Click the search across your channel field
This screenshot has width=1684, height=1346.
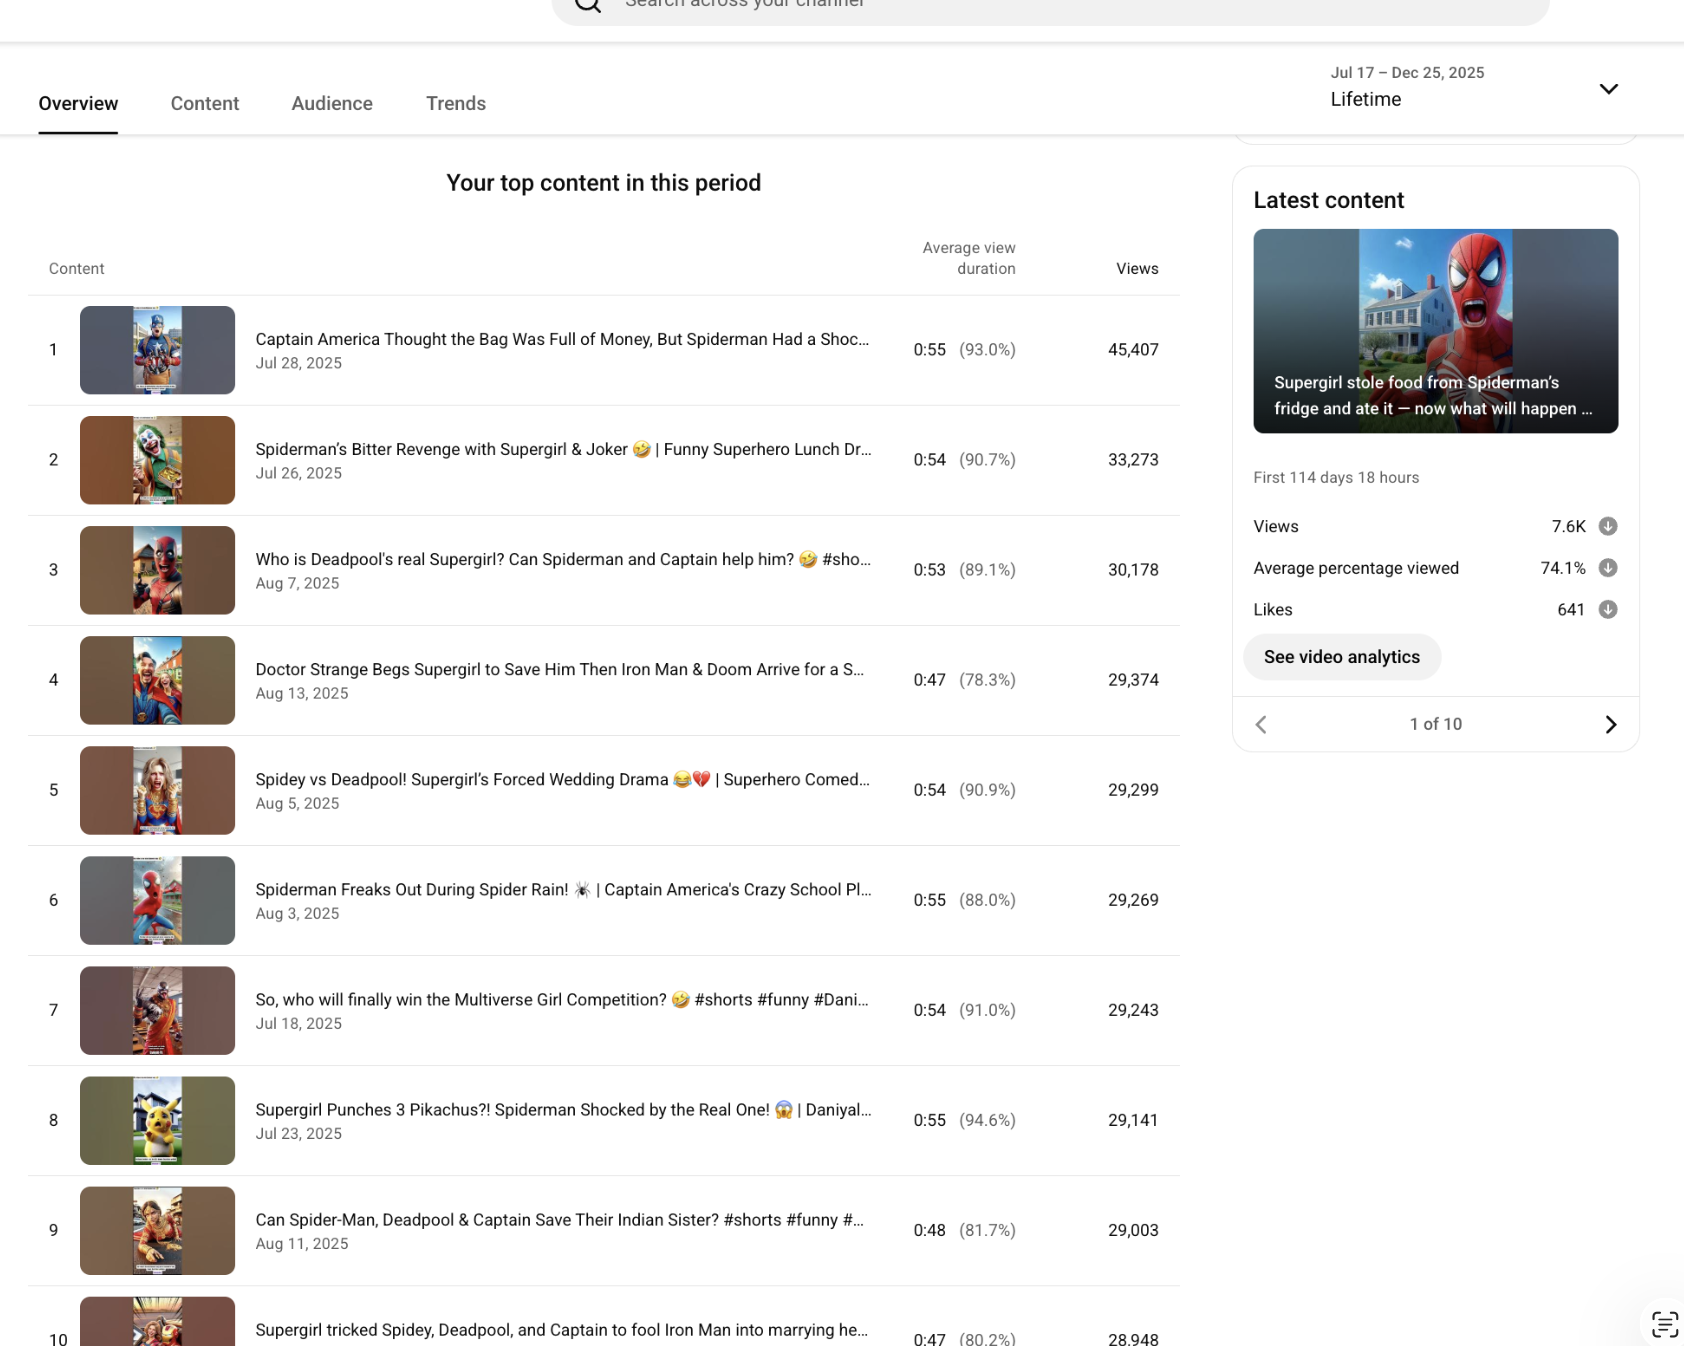(x=1050, y=4)
